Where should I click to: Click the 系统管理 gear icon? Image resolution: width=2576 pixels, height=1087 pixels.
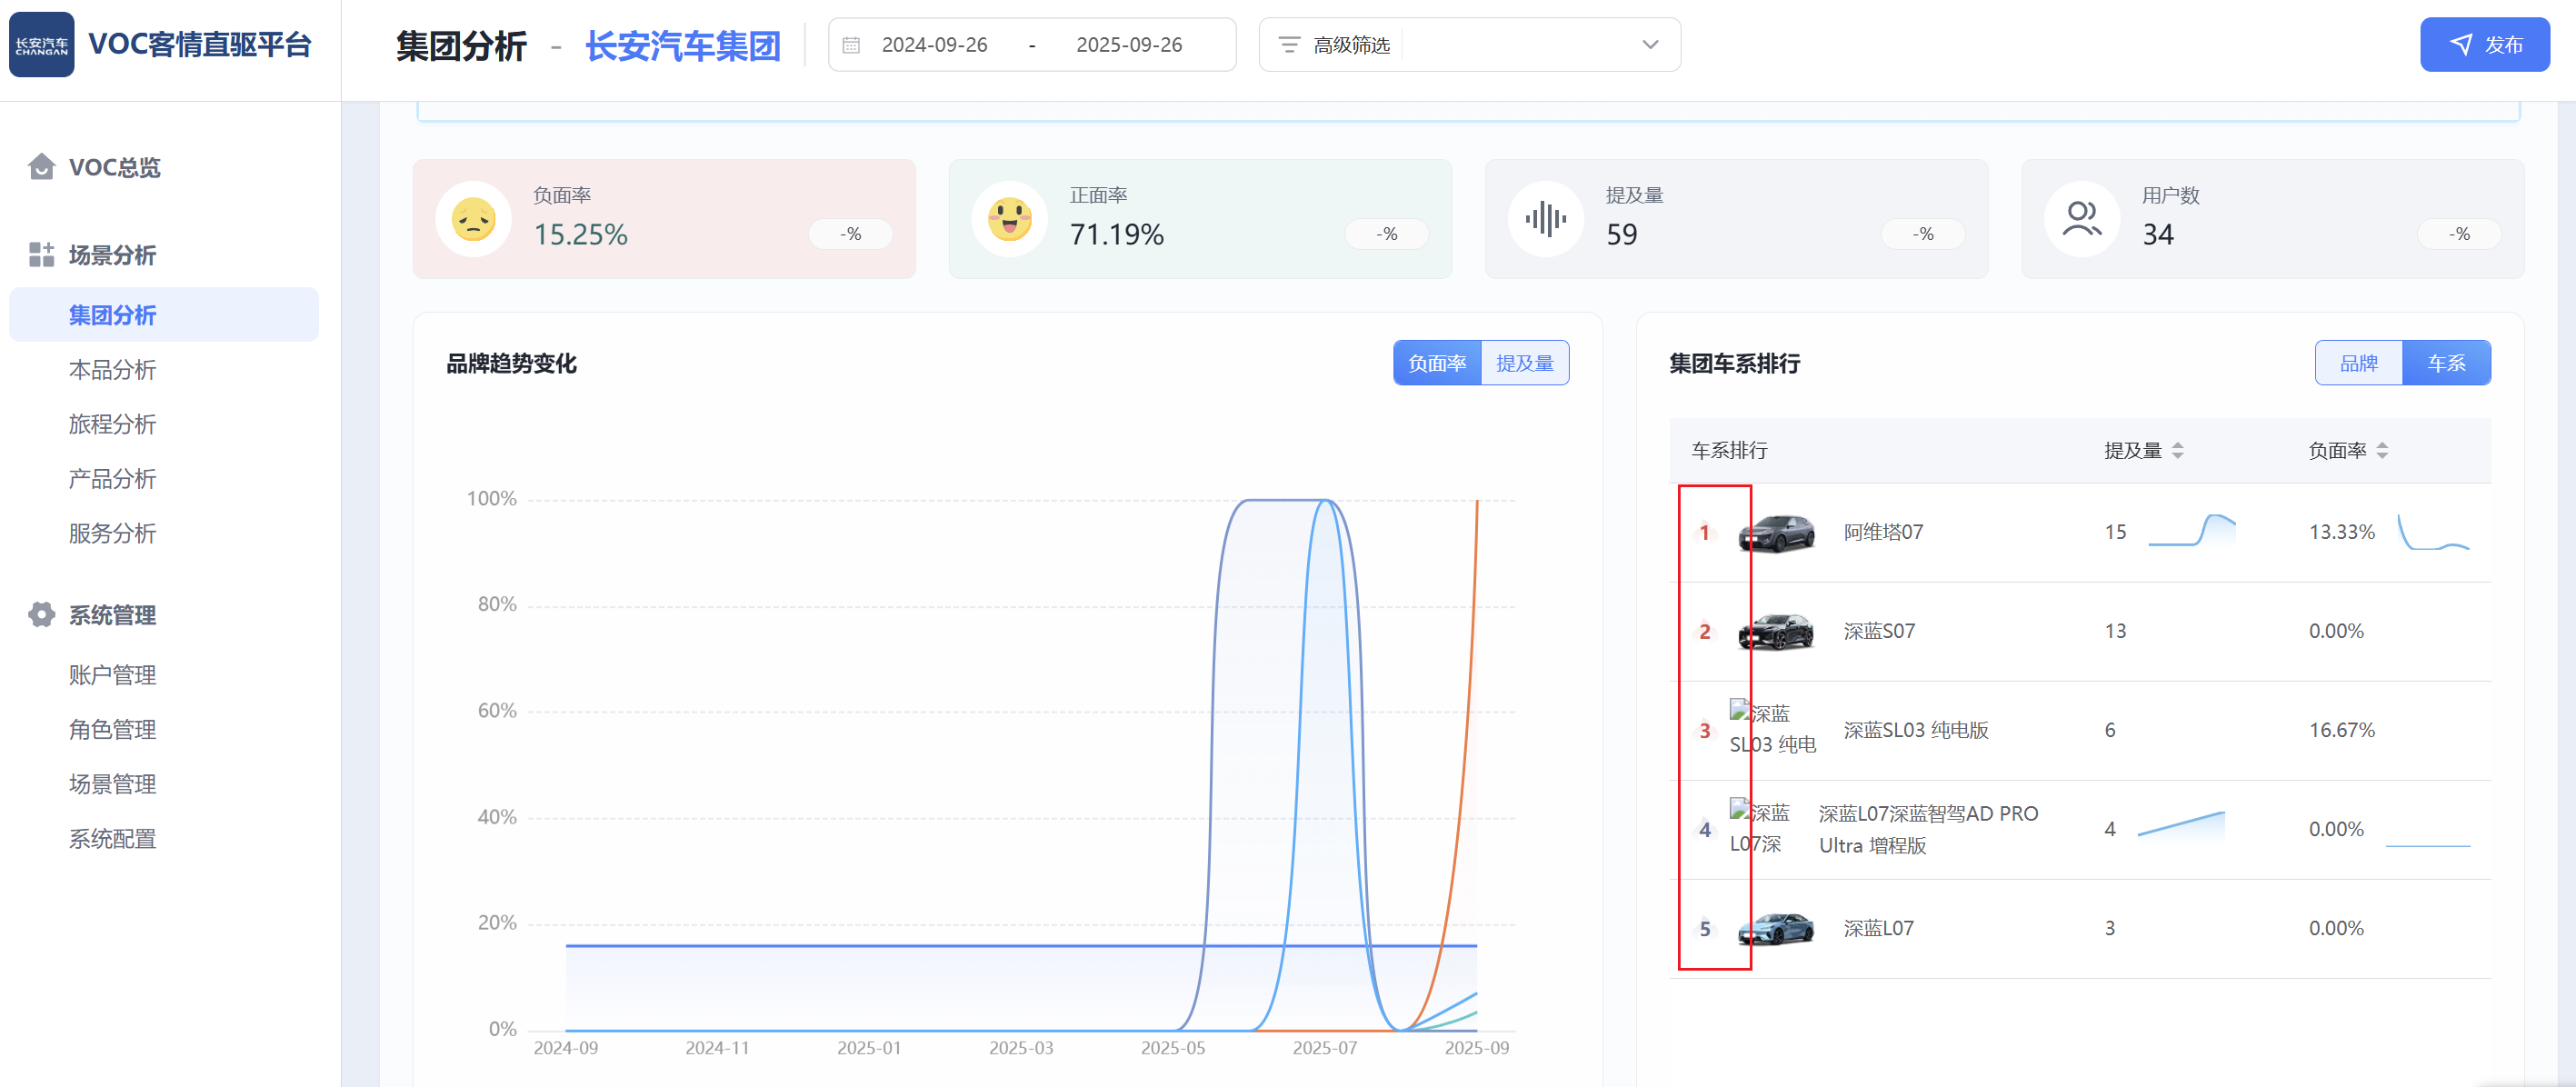[x=41, y=615]
